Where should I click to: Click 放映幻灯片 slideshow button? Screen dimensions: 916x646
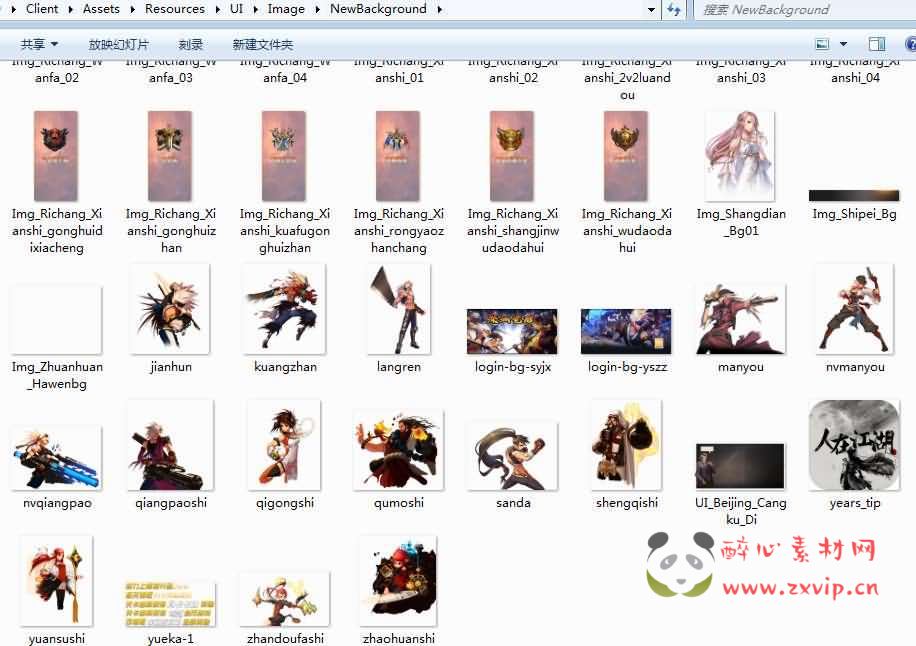pos(118,44)
